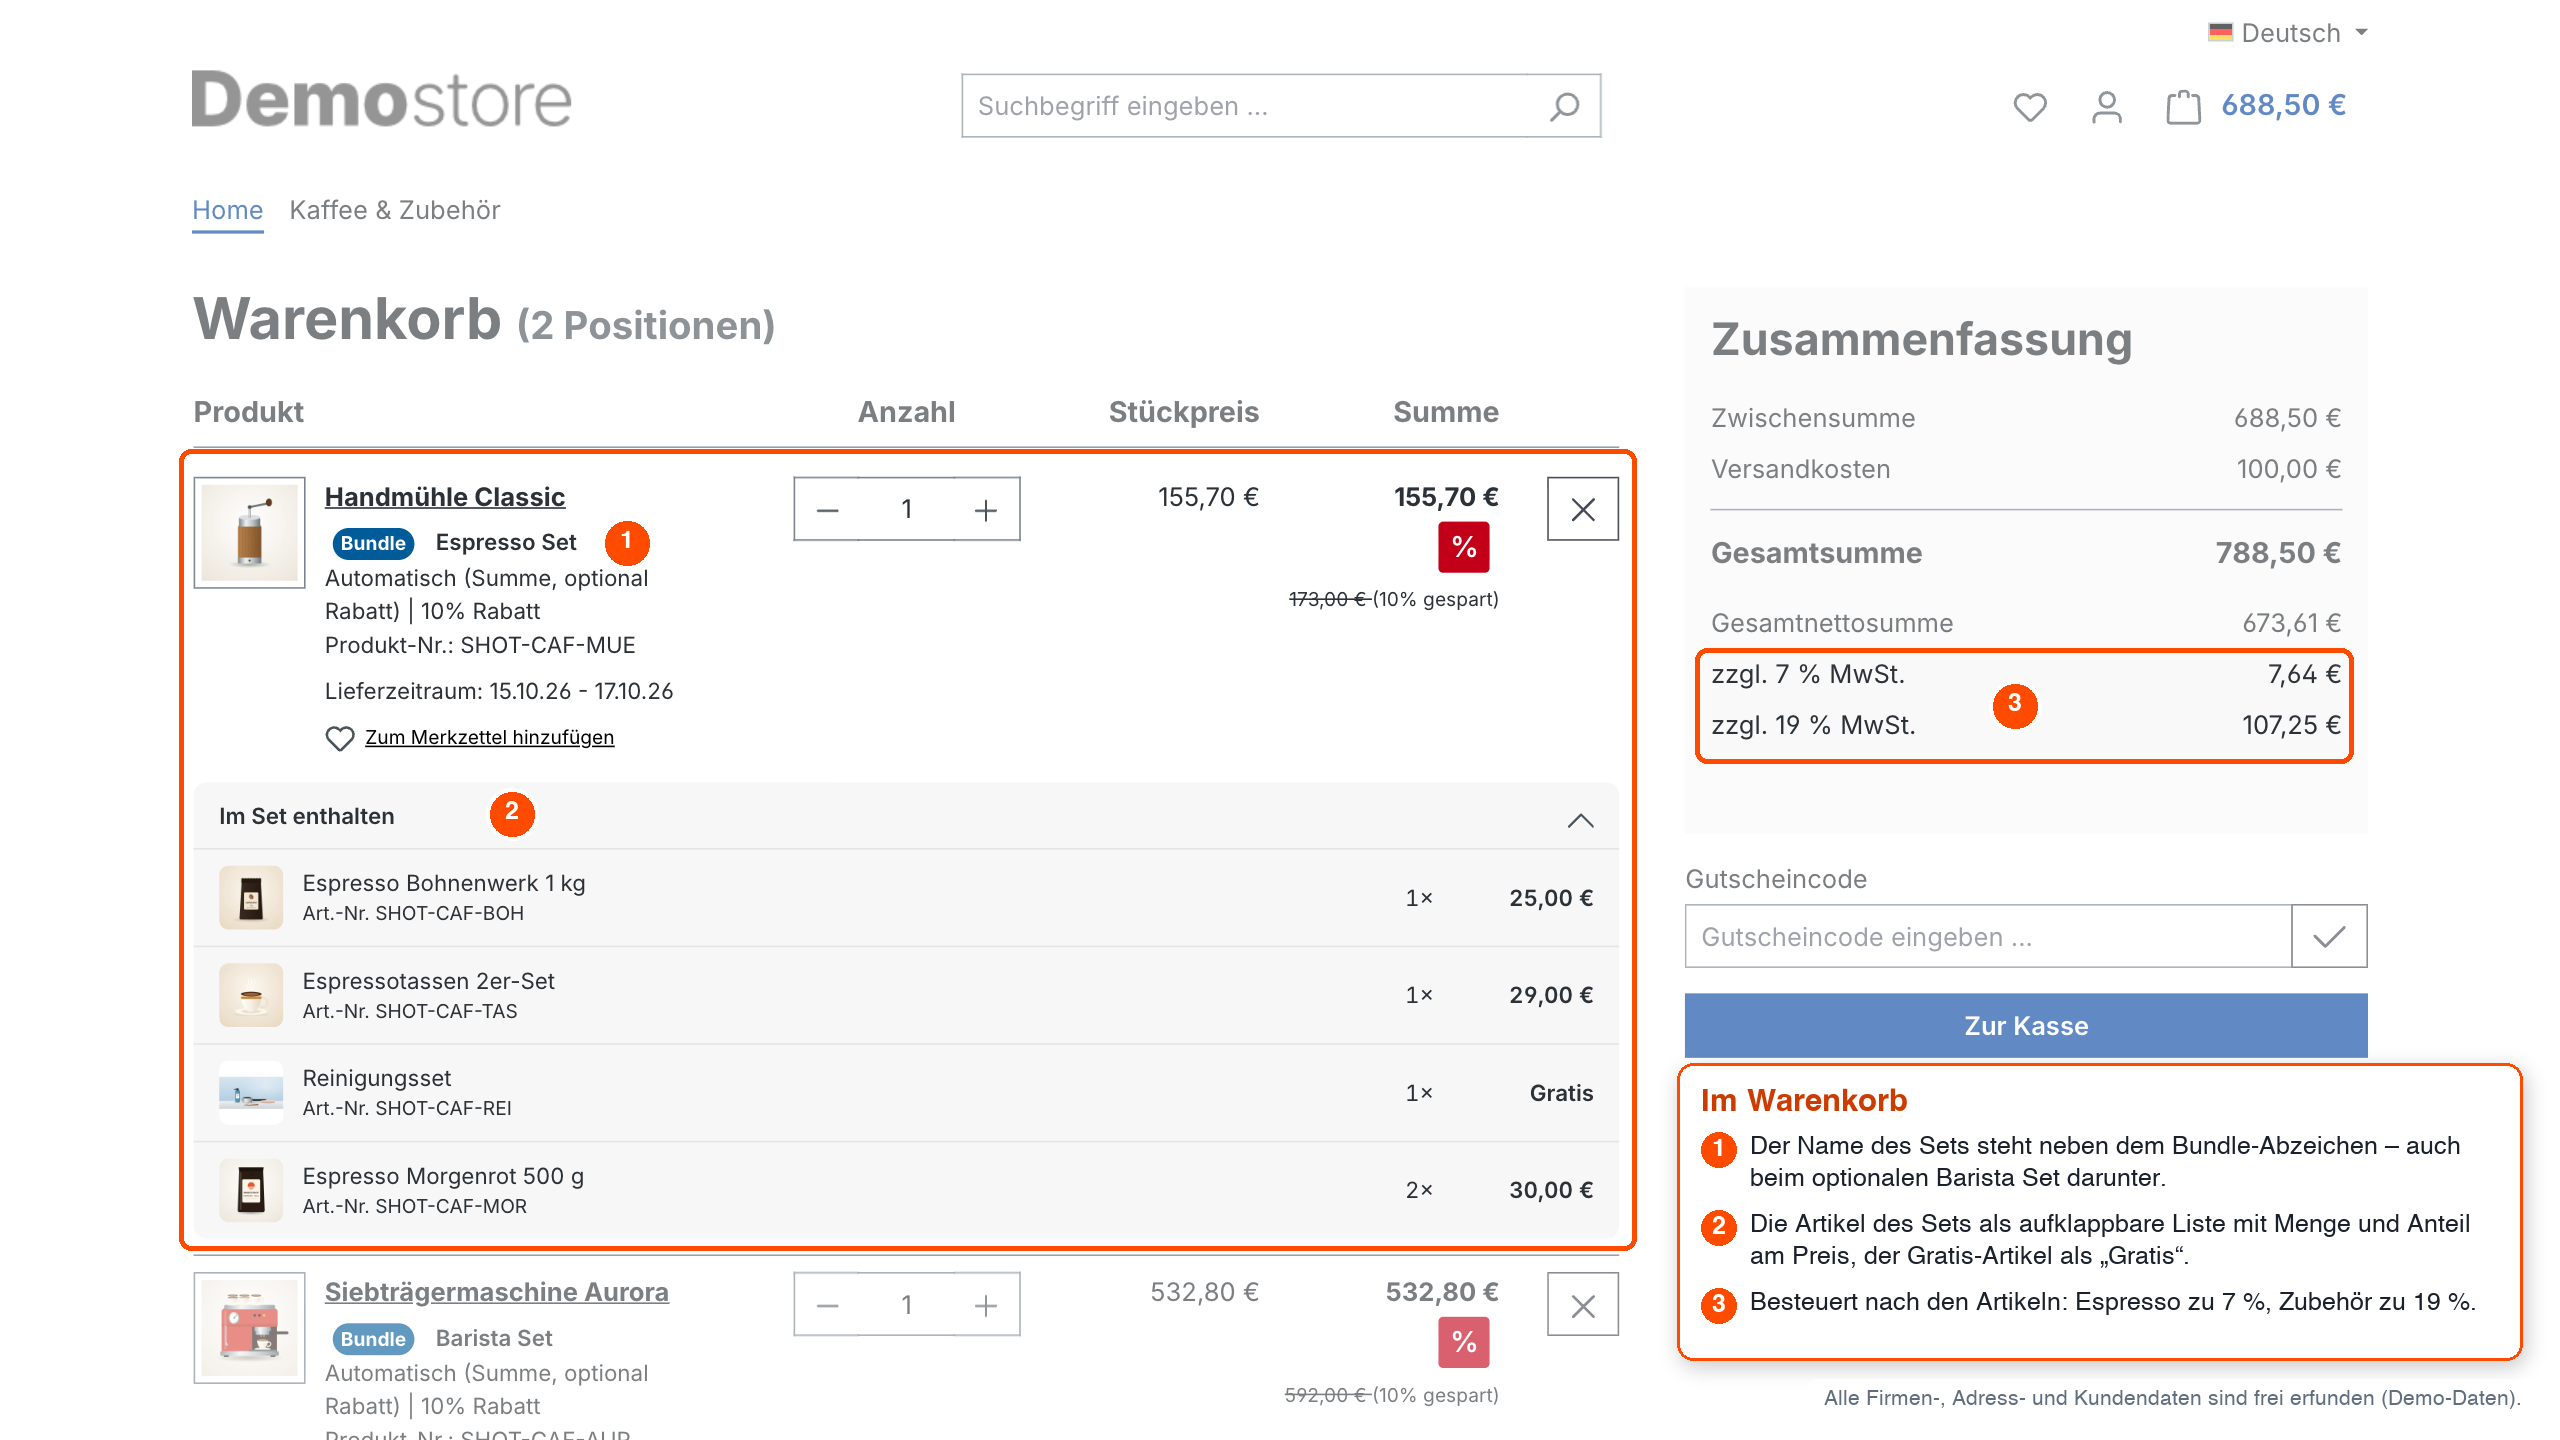This screenshot has height=1440, width=2560.
Task: Open the Siebträgermaschine Aurora product link
Action: pos(496,1292)
